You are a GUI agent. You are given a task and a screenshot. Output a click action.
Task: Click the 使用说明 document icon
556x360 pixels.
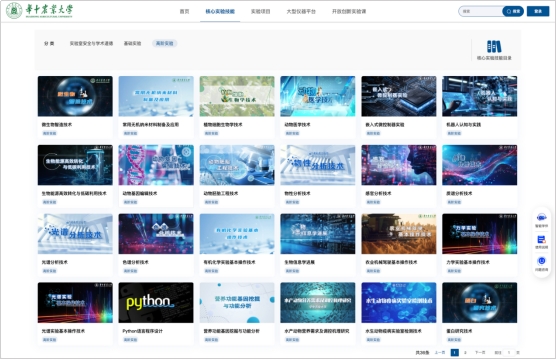541,239
